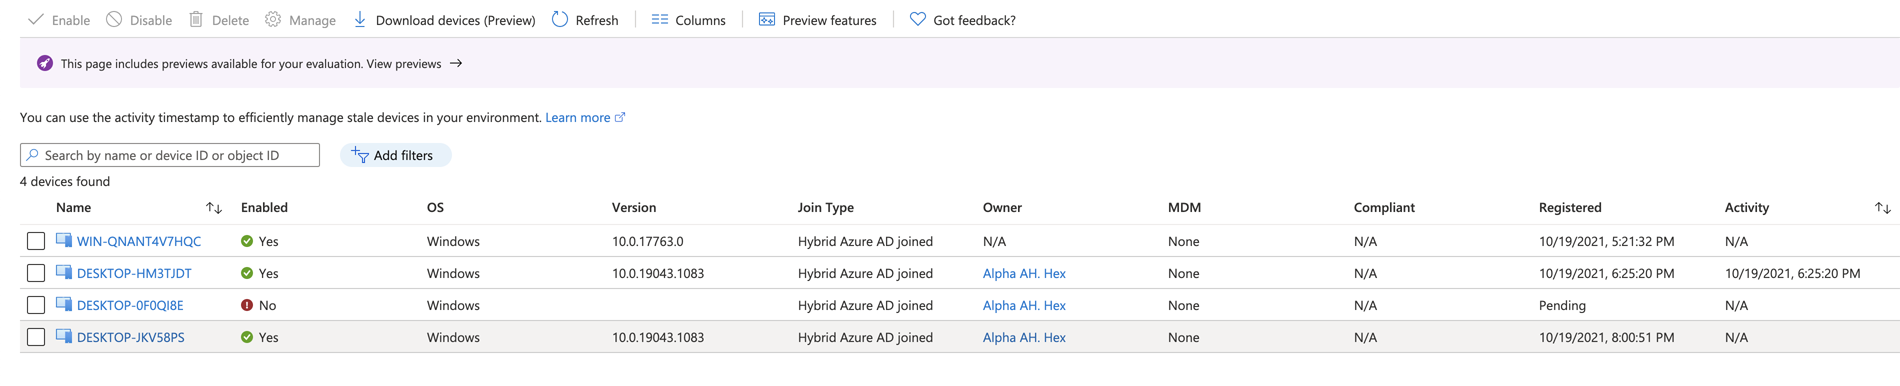
Task: Click the Disable circle-slash icon
Action: tap(114, 19)
